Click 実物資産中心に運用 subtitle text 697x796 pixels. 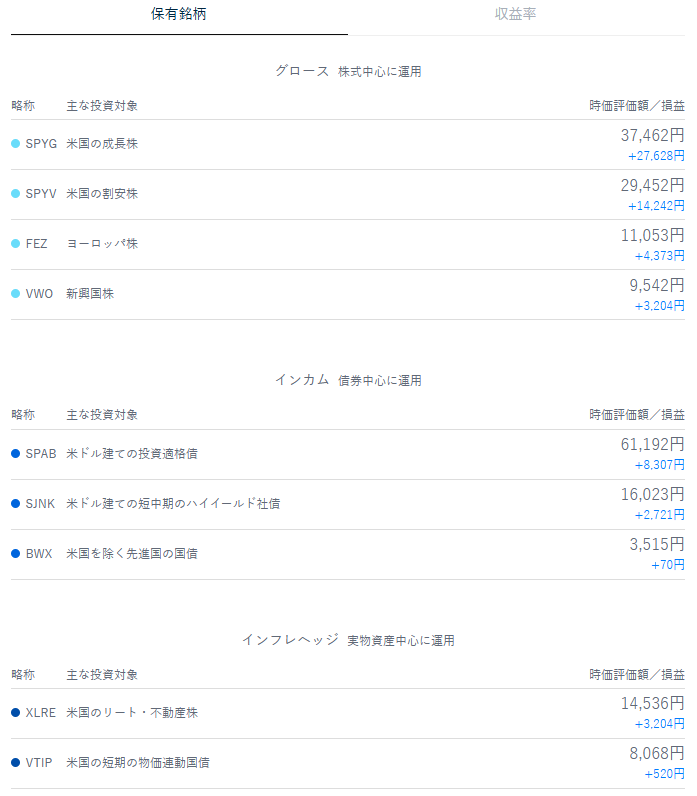click(x=401, y=641)
